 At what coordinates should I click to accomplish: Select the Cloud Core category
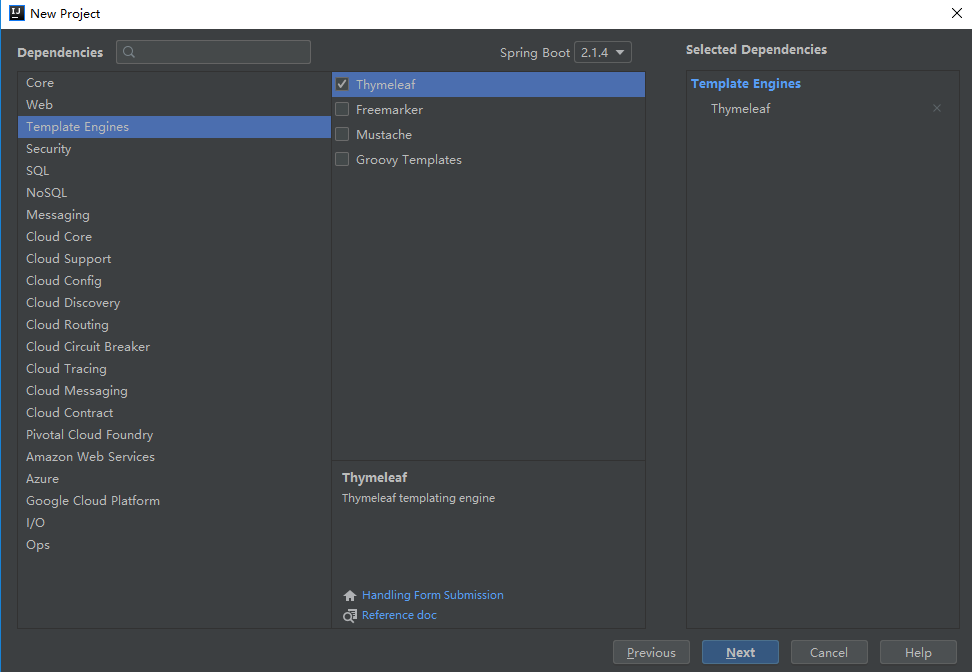point(174,237)
